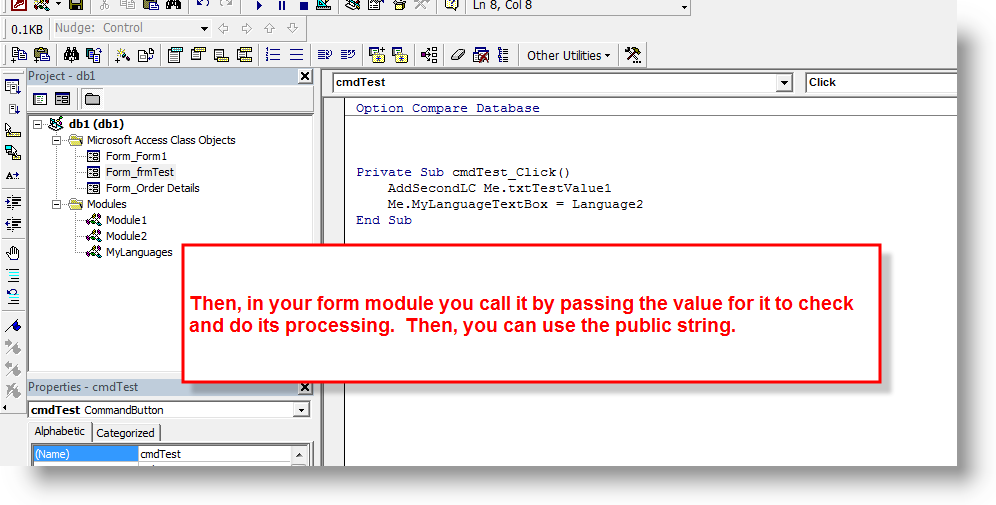Close the Project - db1 panel

(305, 77)
